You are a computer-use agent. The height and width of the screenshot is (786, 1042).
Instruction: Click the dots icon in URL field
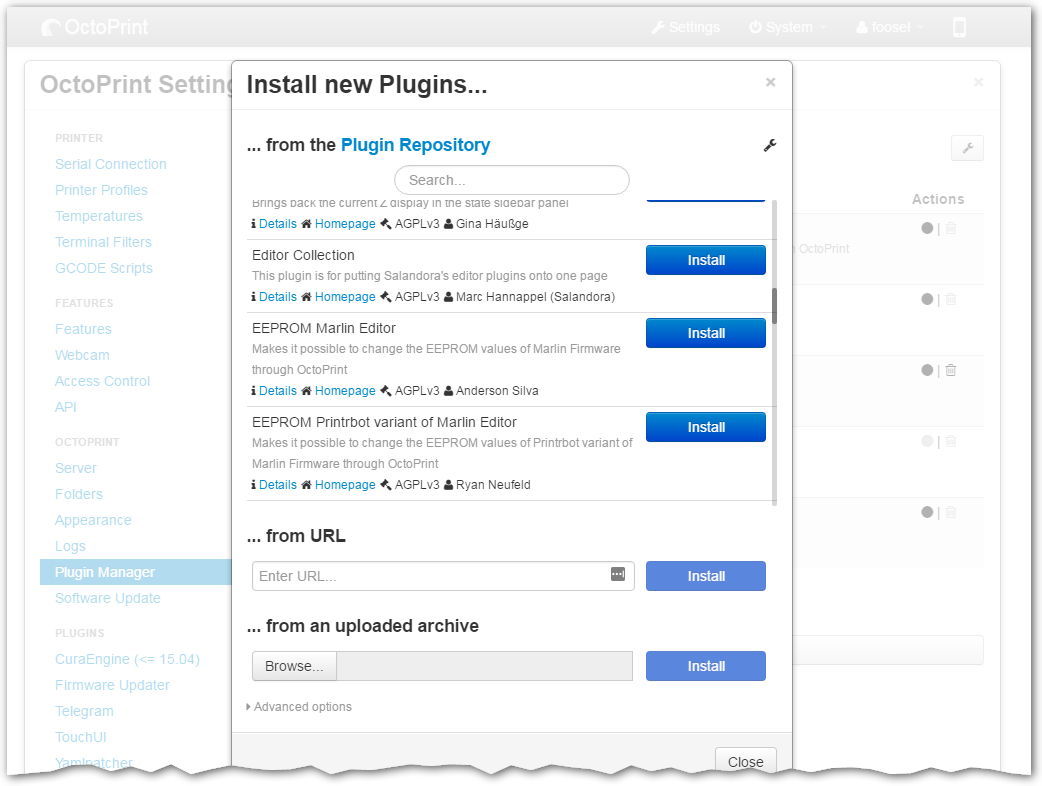click(618, 574)
